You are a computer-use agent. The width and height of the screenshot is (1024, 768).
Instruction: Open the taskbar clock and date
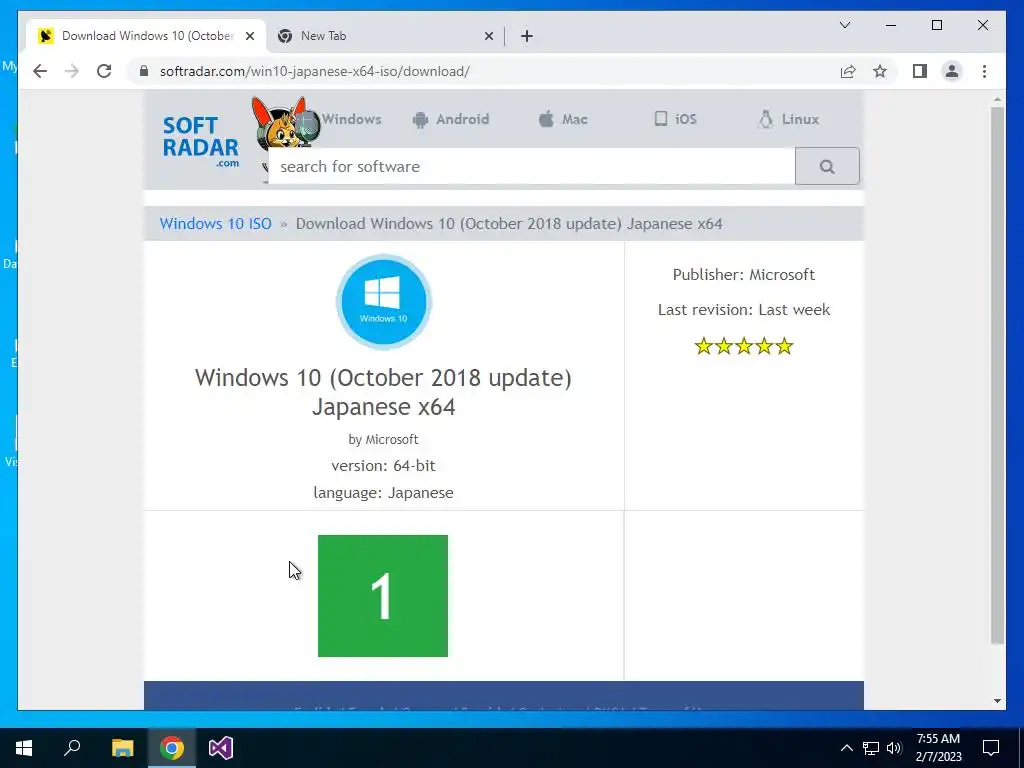coord(938,748)
